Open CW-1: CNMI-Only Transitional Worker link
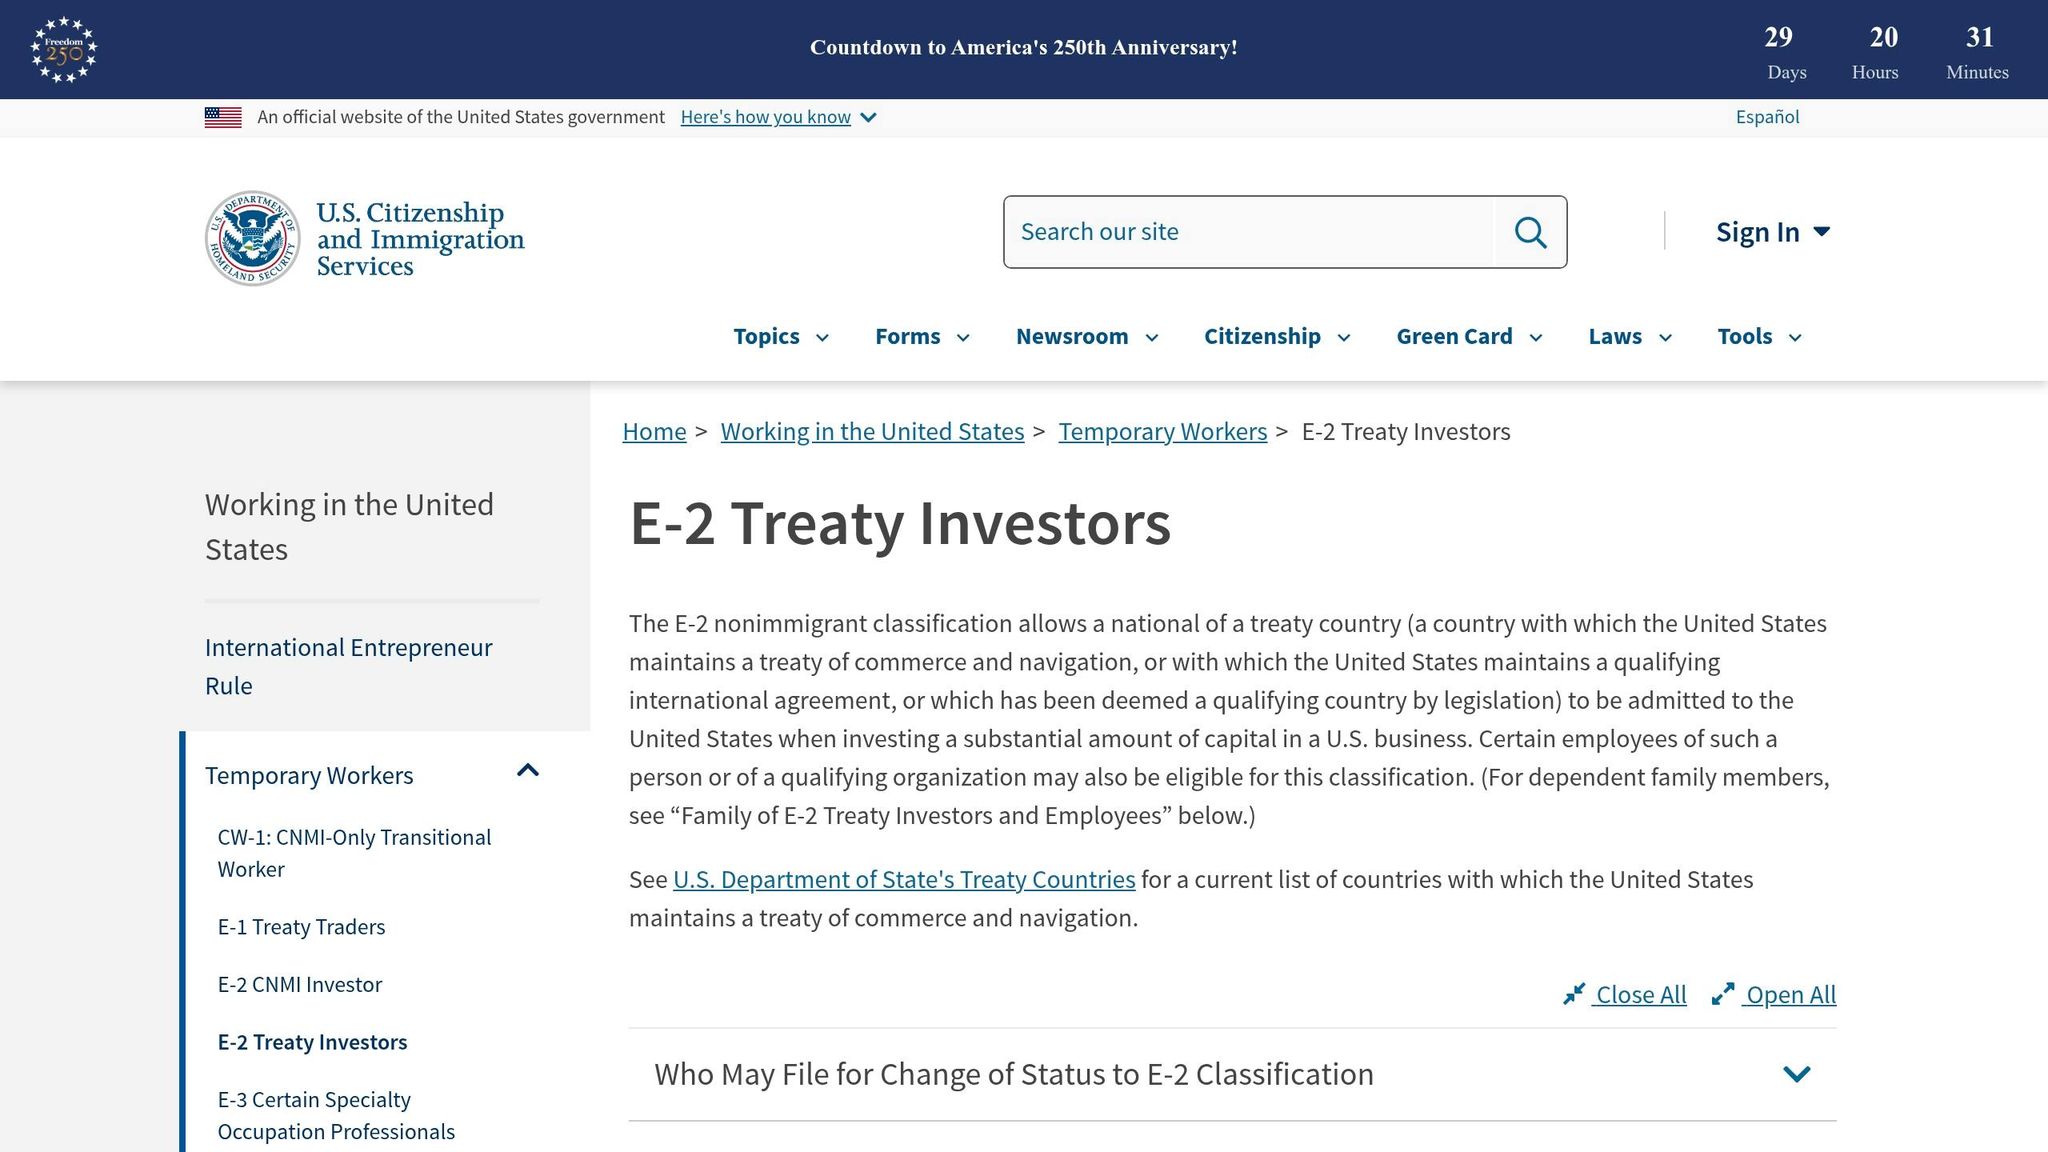The image size is (2048, 1152). coord(354,853)
